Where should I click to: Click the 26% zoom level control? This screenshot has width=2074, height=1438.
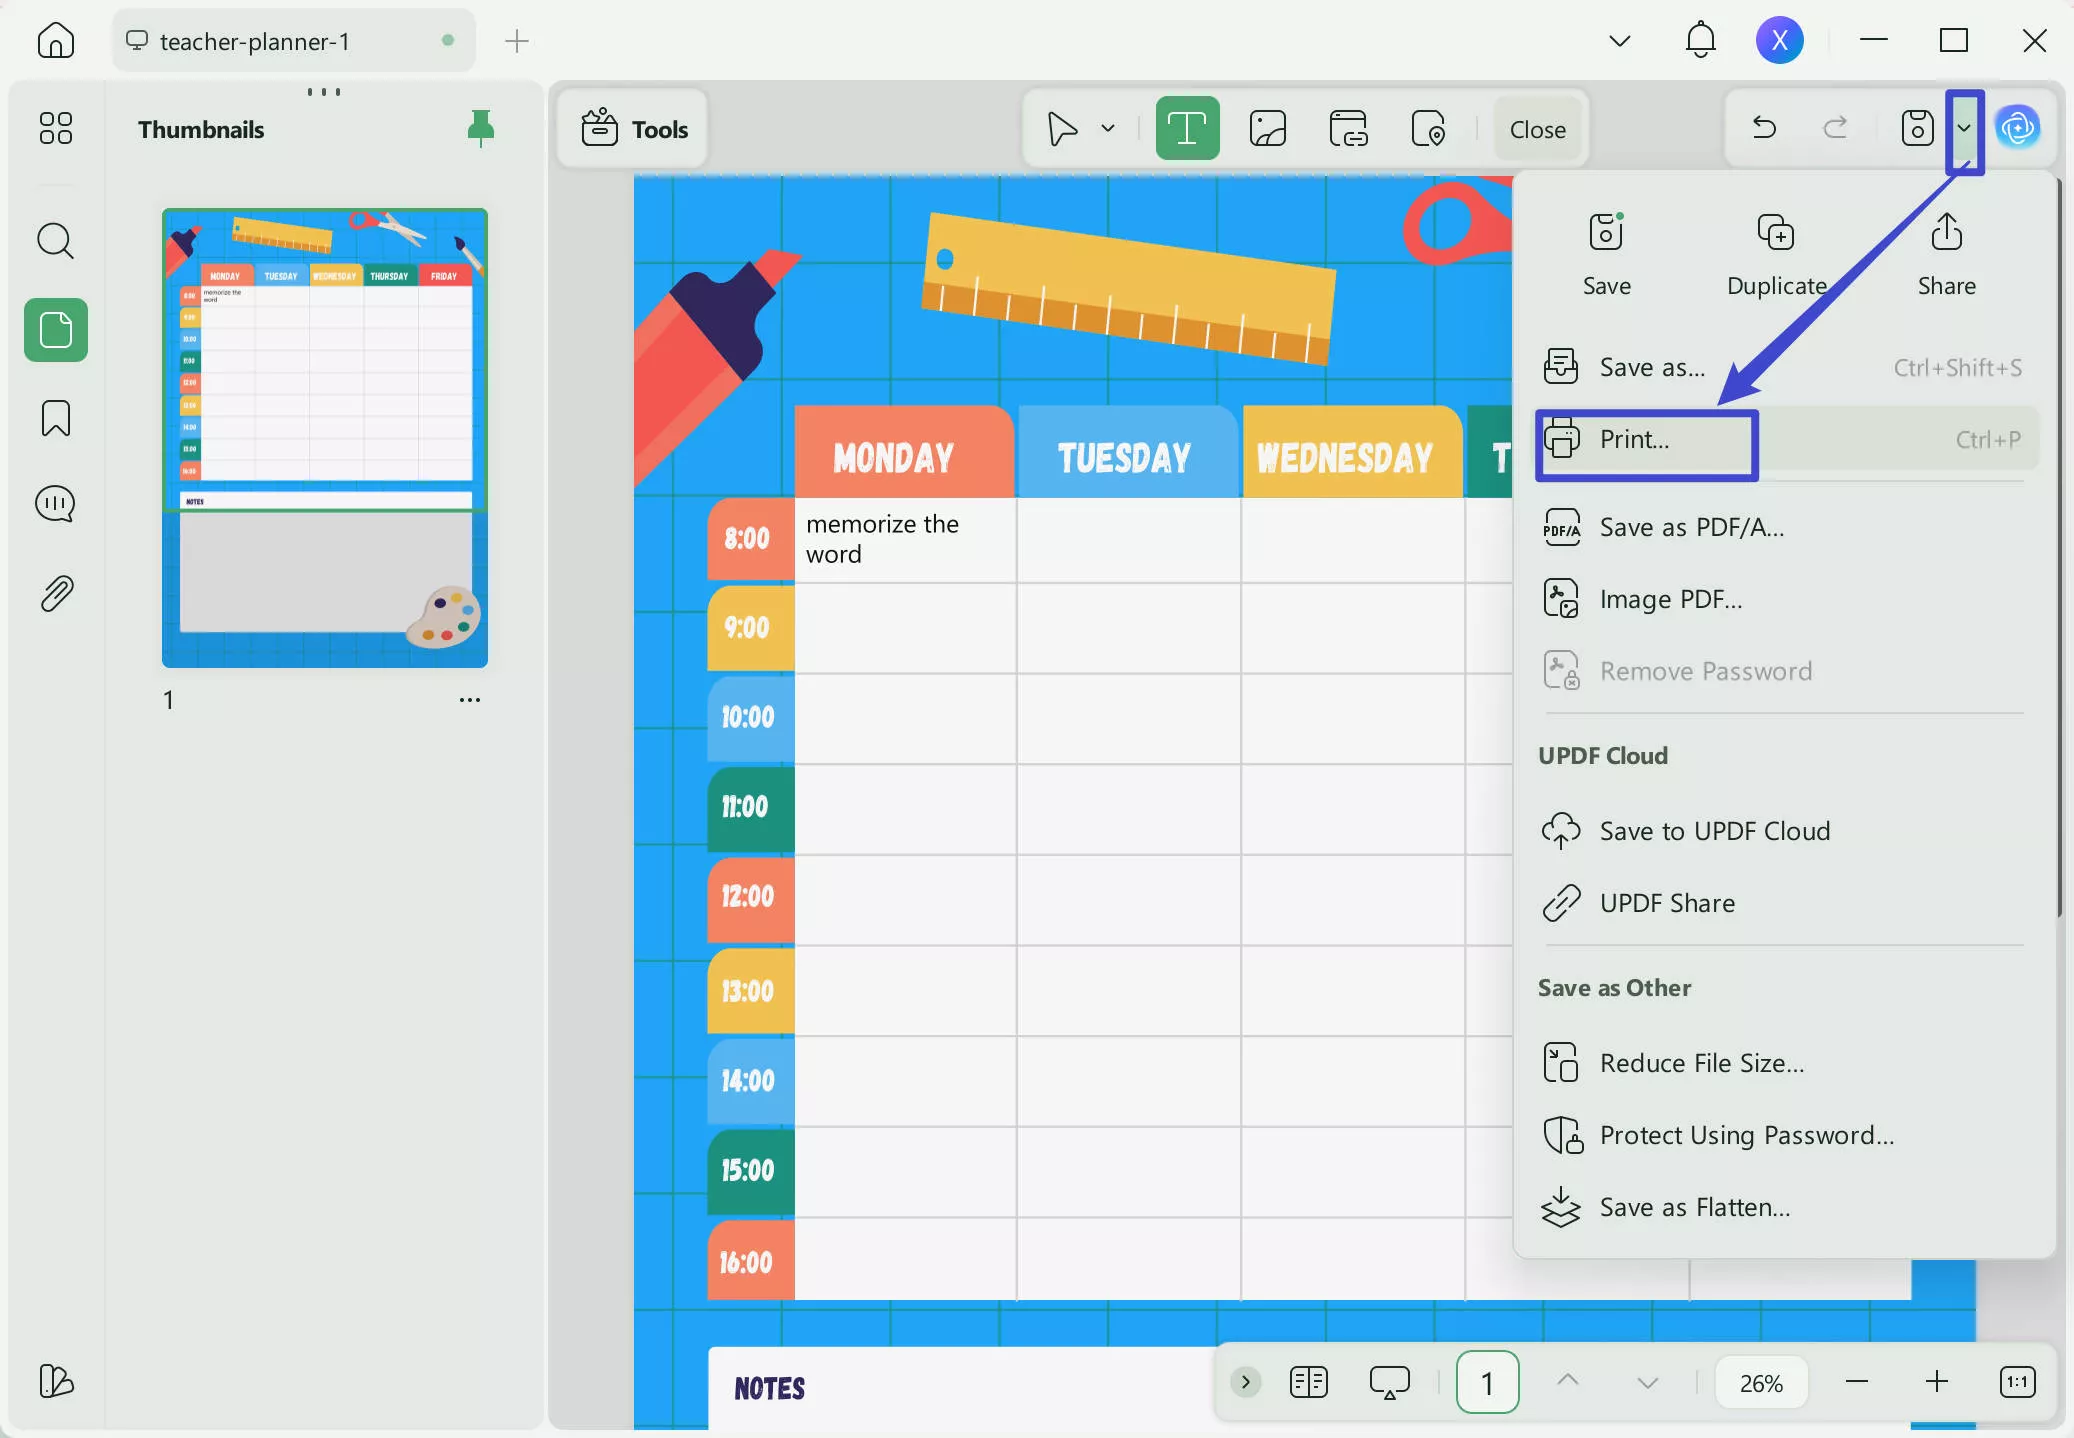[x=1761, y=1382]
